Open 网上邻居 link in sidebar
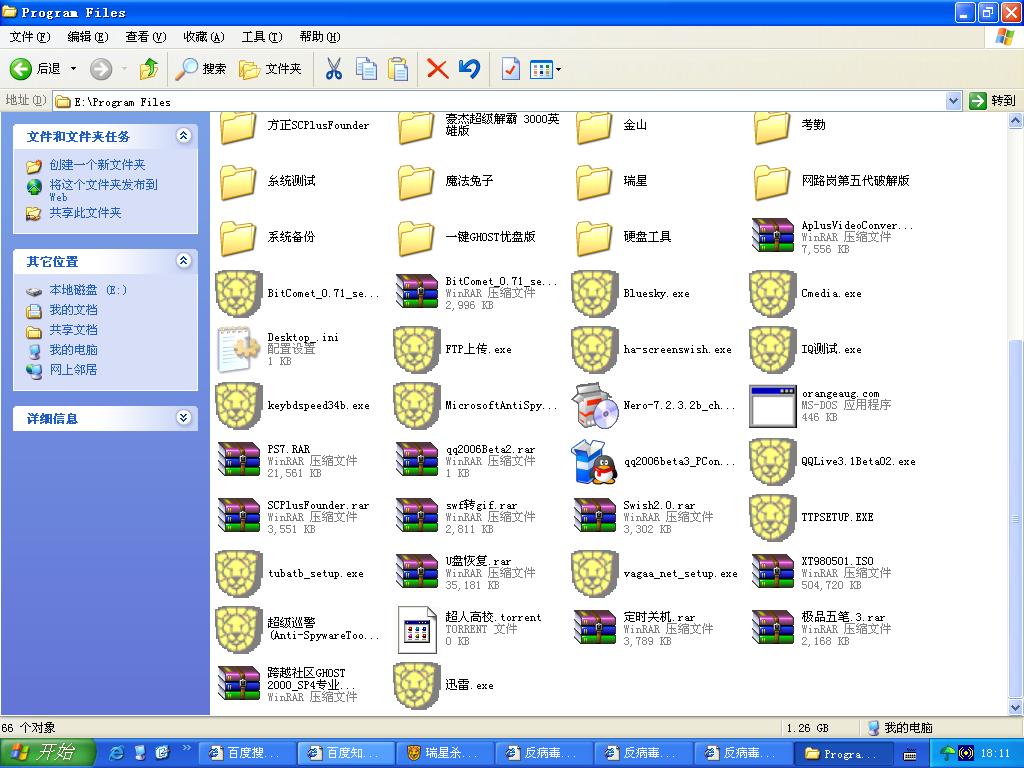 point(73,370)
